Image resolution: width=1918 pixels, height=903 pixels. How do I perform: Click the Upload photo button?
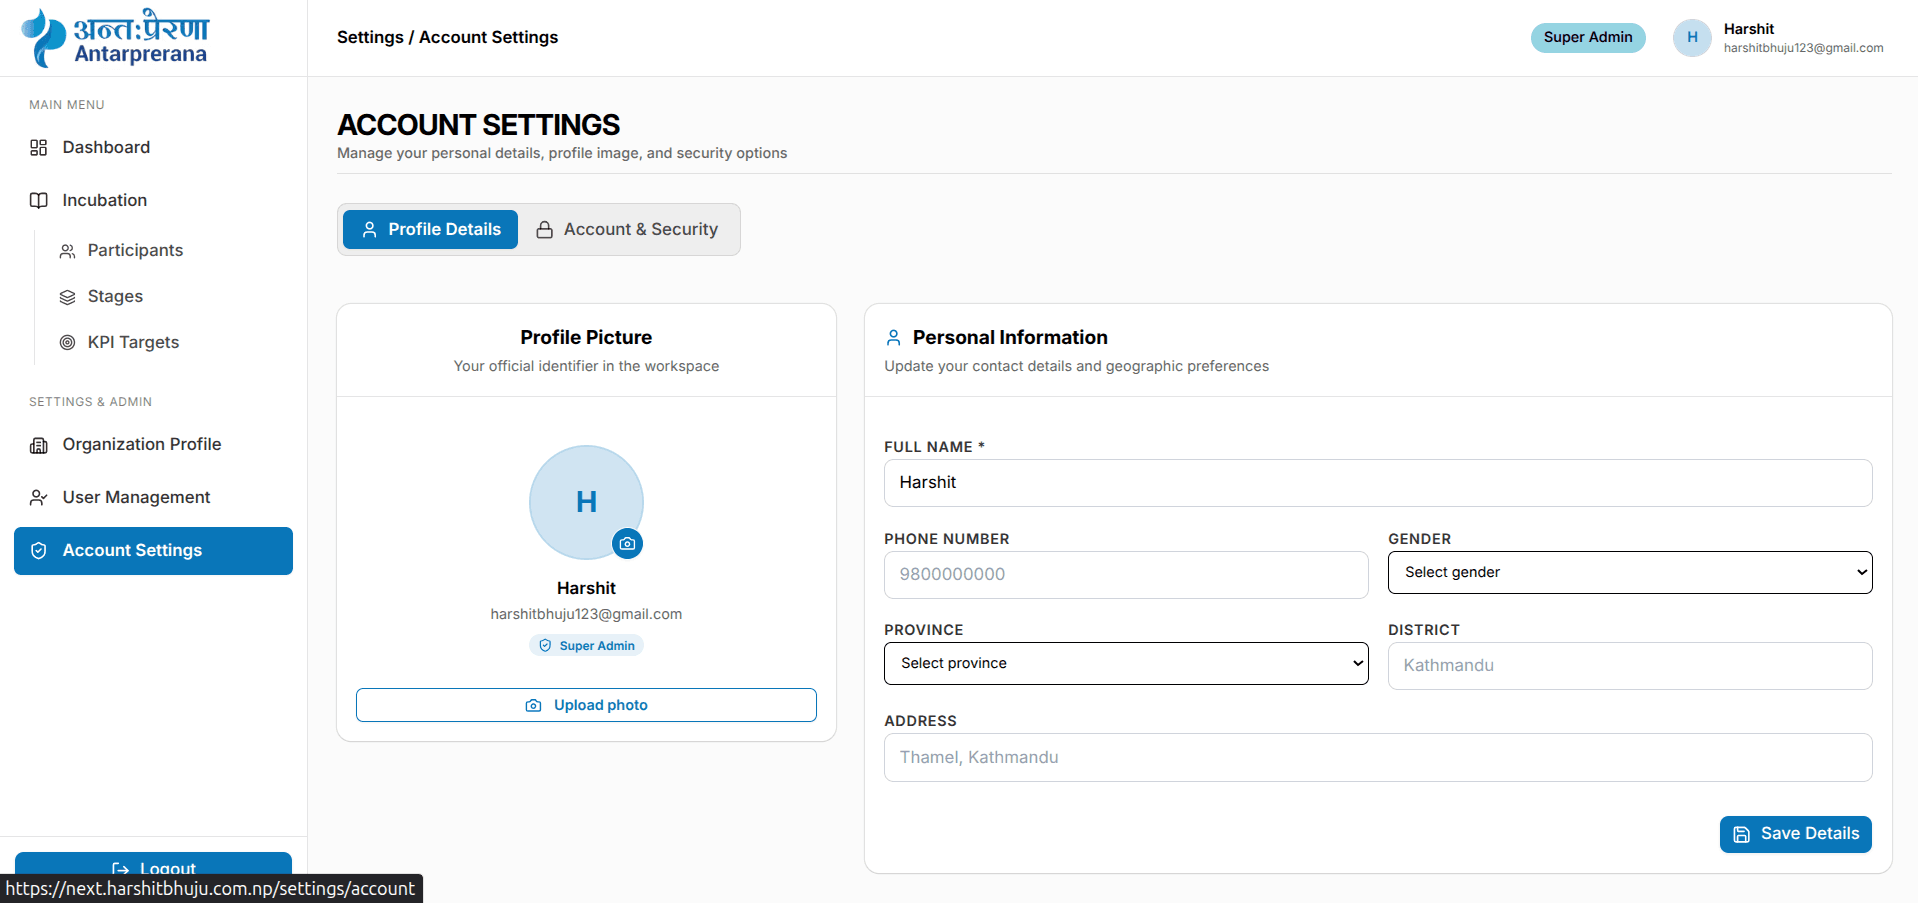pyautogui.click(x=586, y=705)
